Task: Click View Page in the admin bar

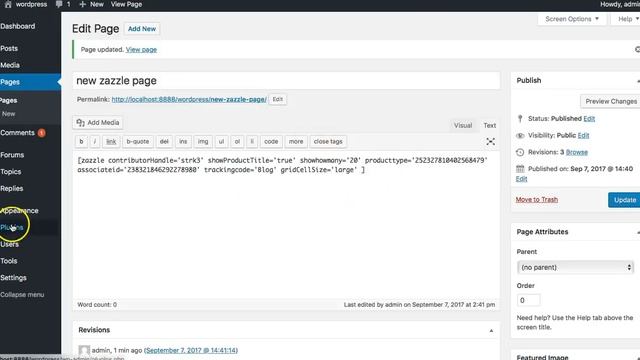Action: point(126,4)
